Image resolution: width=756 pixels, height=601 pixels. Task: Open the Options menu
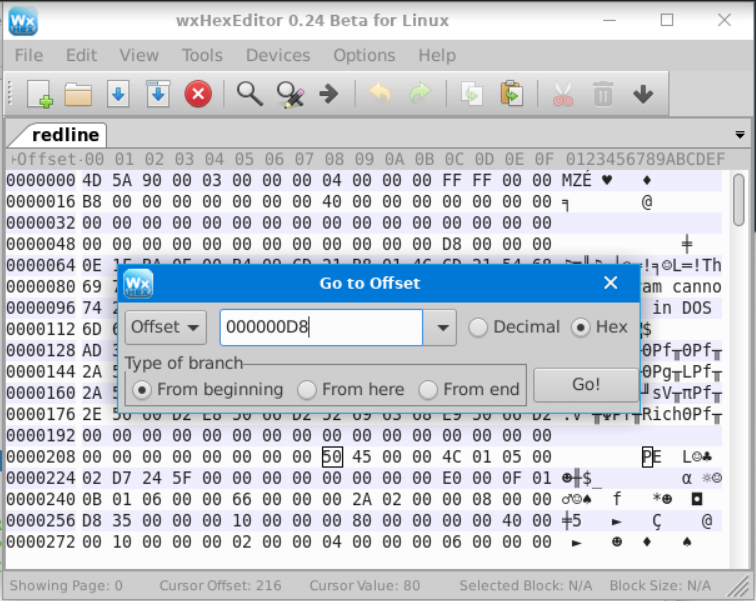pyautogui.click(x=364, y=55)
